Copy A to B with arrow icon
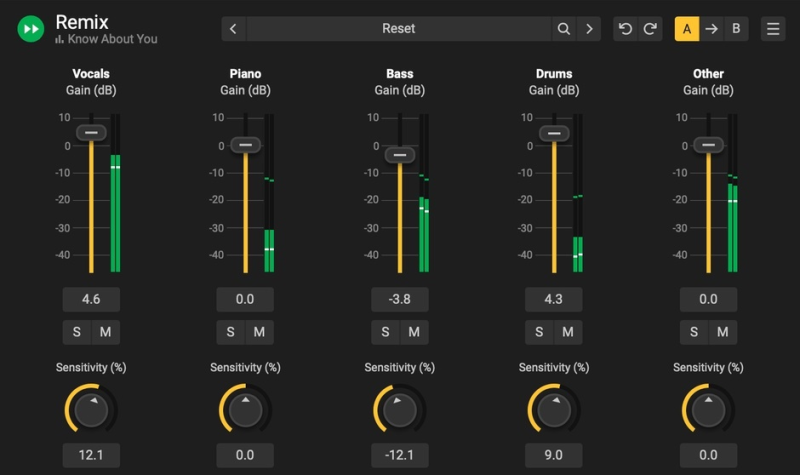800x475 pixels. click(x=711, y=29)
